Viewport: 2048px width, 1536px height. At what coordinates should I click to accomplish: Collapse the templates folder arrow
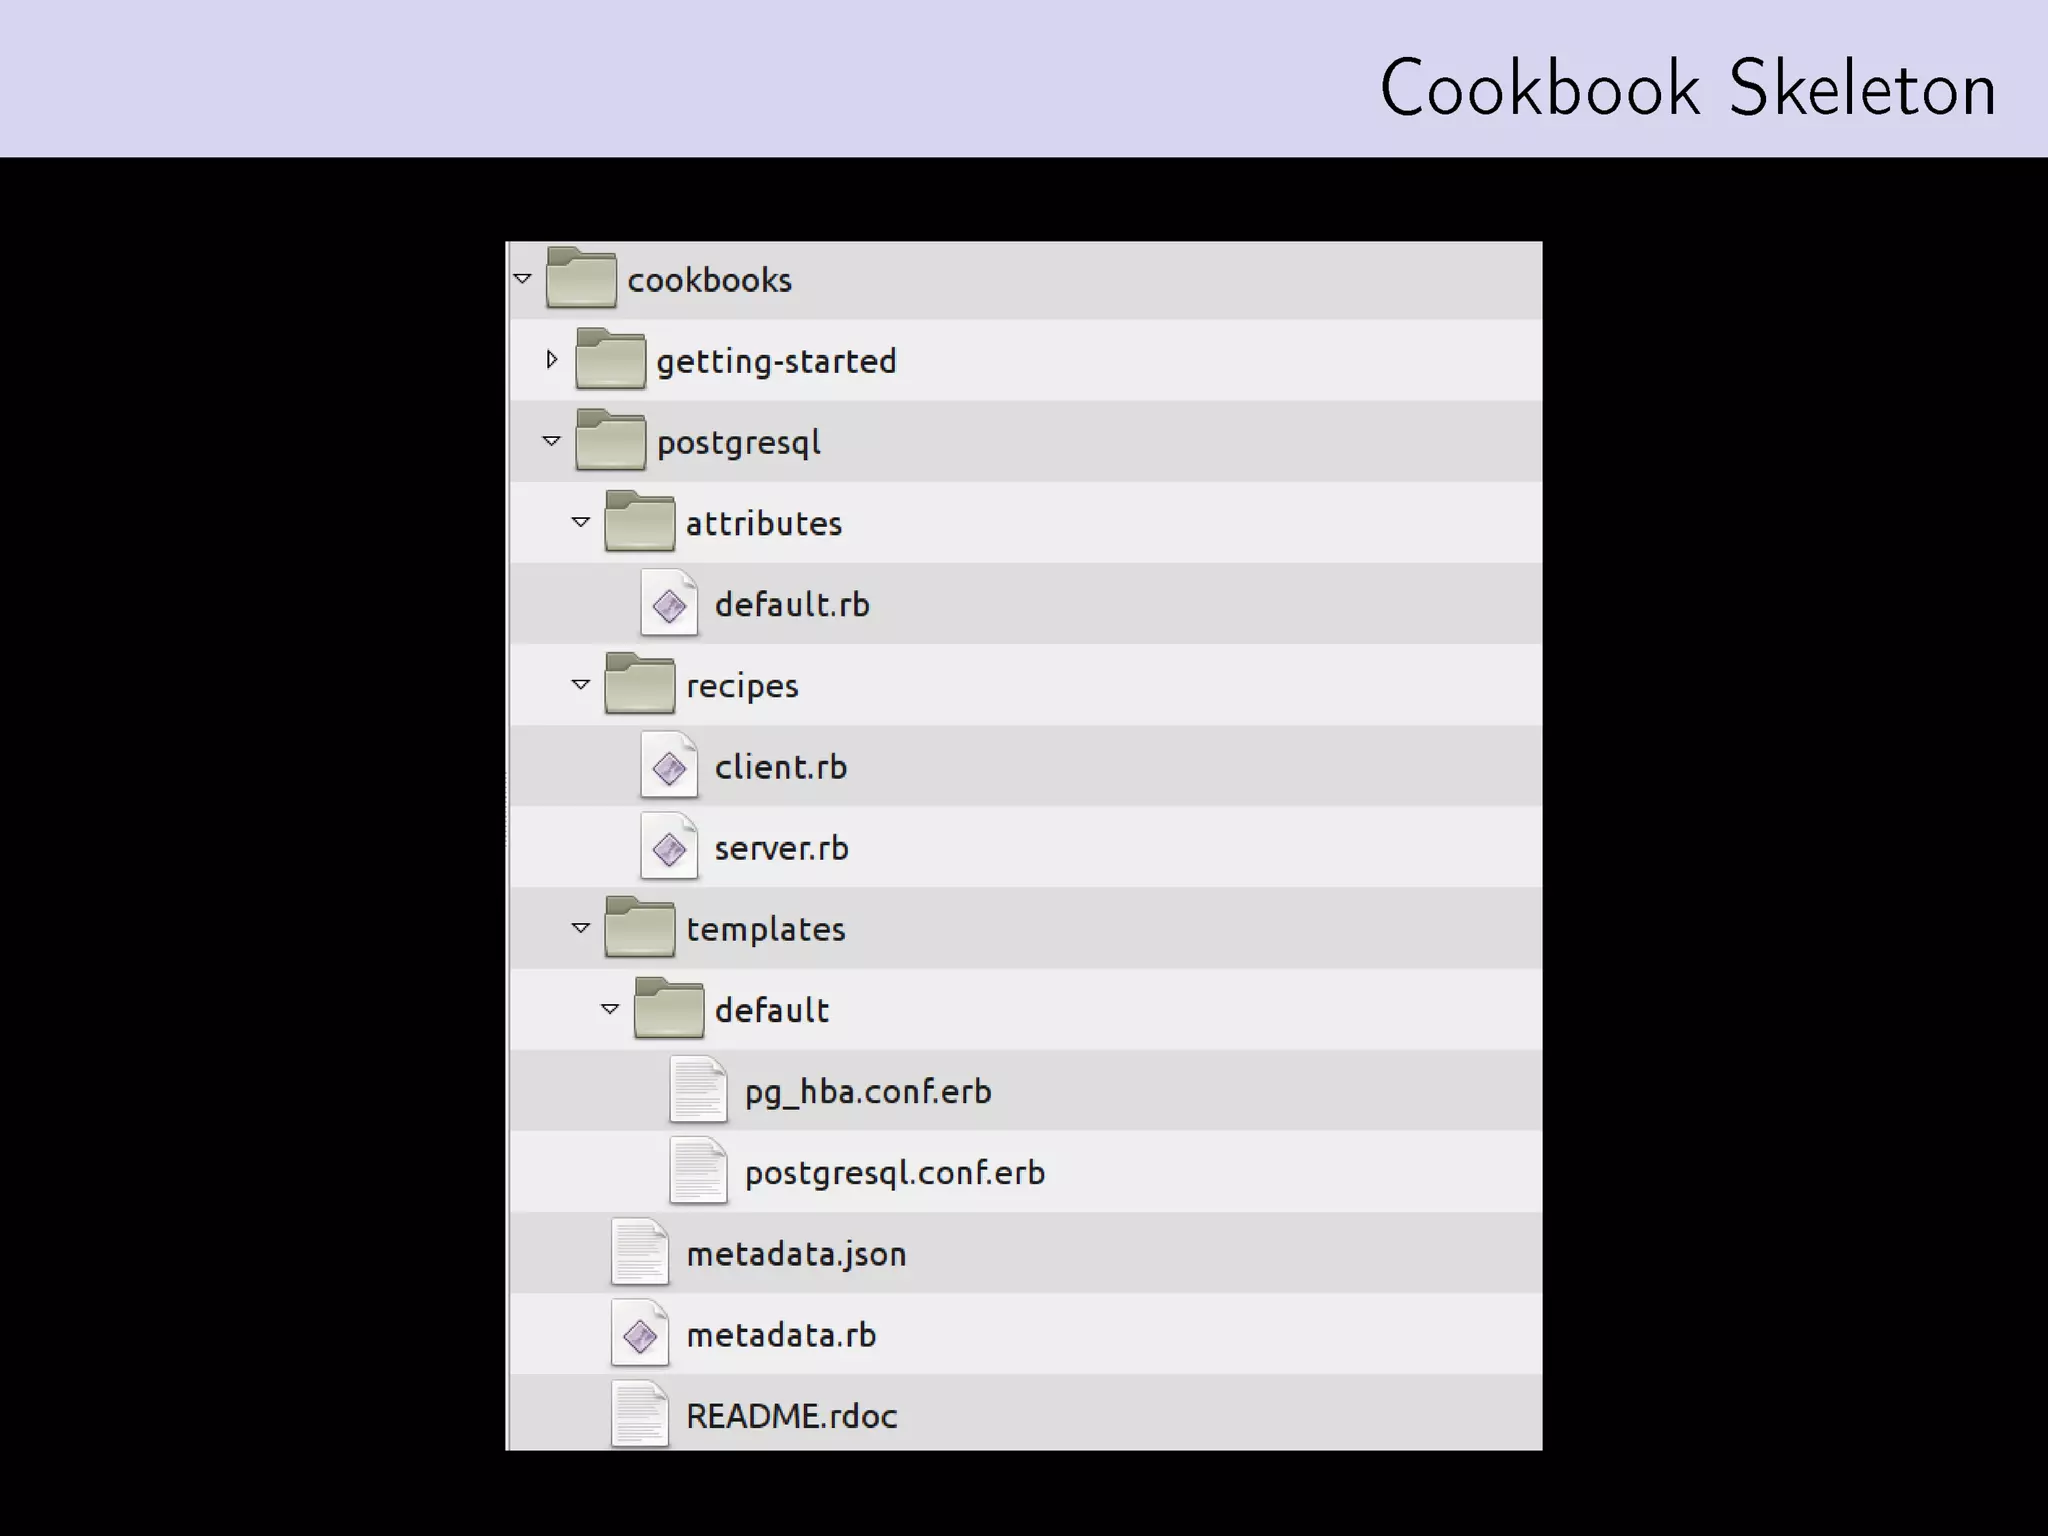tap(580, 928)
